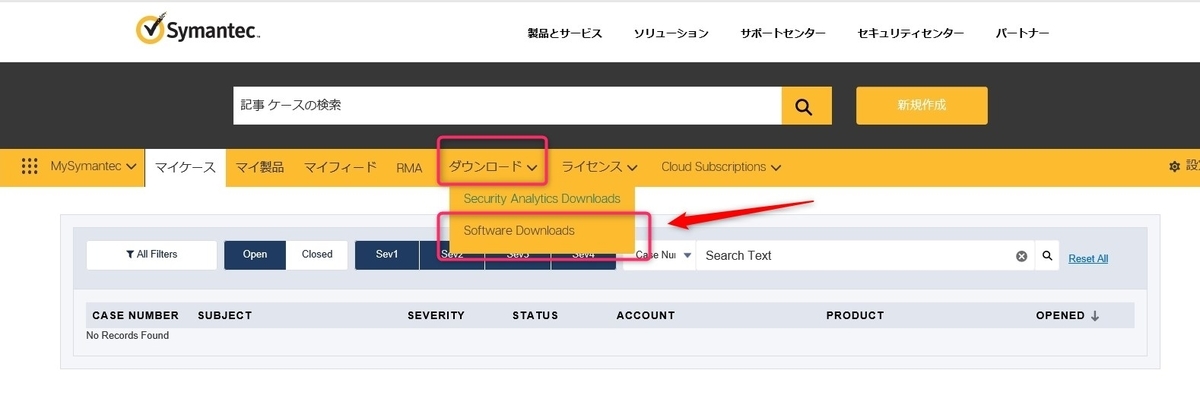
Task: Click the SUBJECT column header
Action: [225, 315]
